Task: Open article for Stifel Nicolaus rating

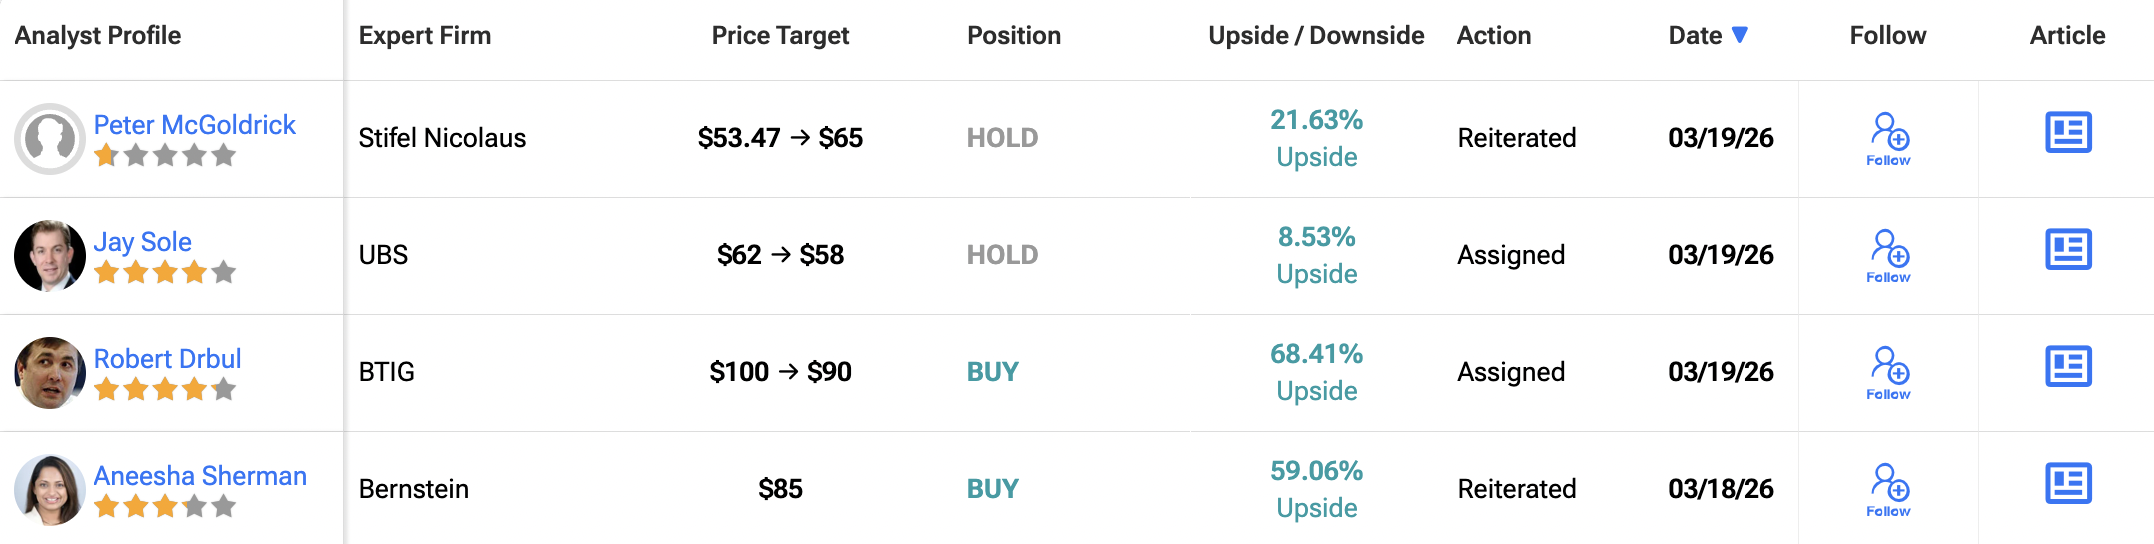Action: 2068,132
